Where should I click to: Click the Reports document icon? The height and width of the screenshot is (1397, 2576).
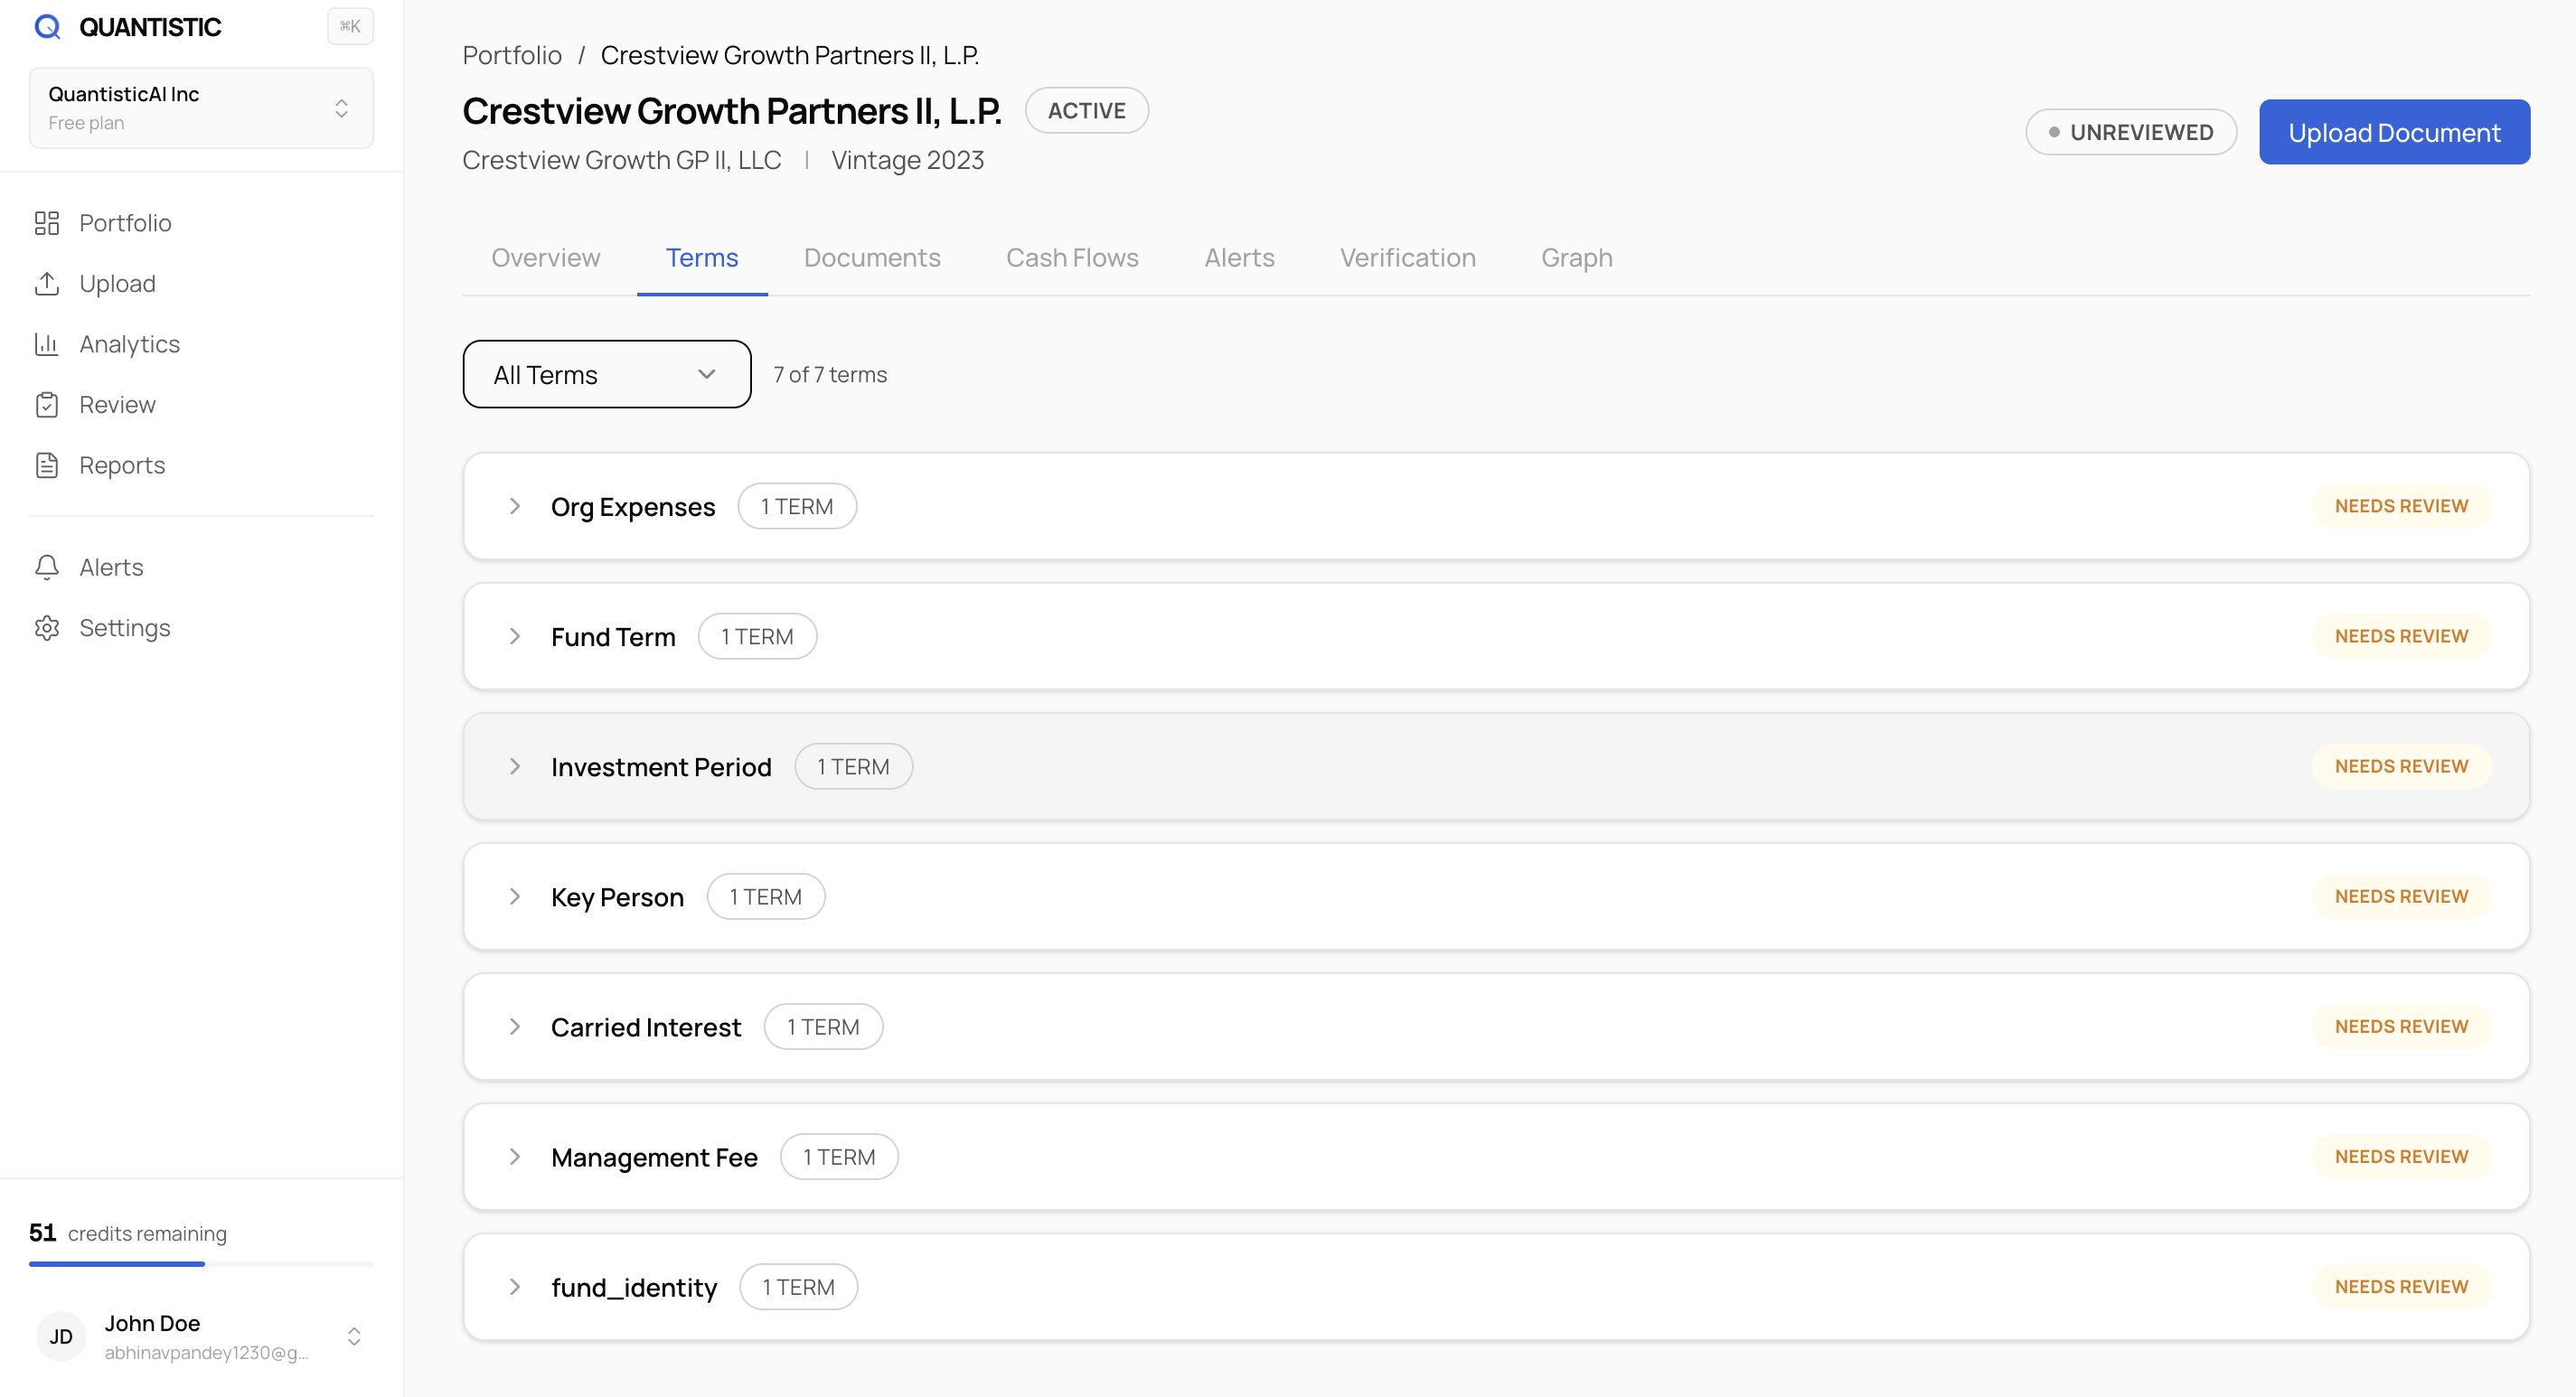click(47, 466)
